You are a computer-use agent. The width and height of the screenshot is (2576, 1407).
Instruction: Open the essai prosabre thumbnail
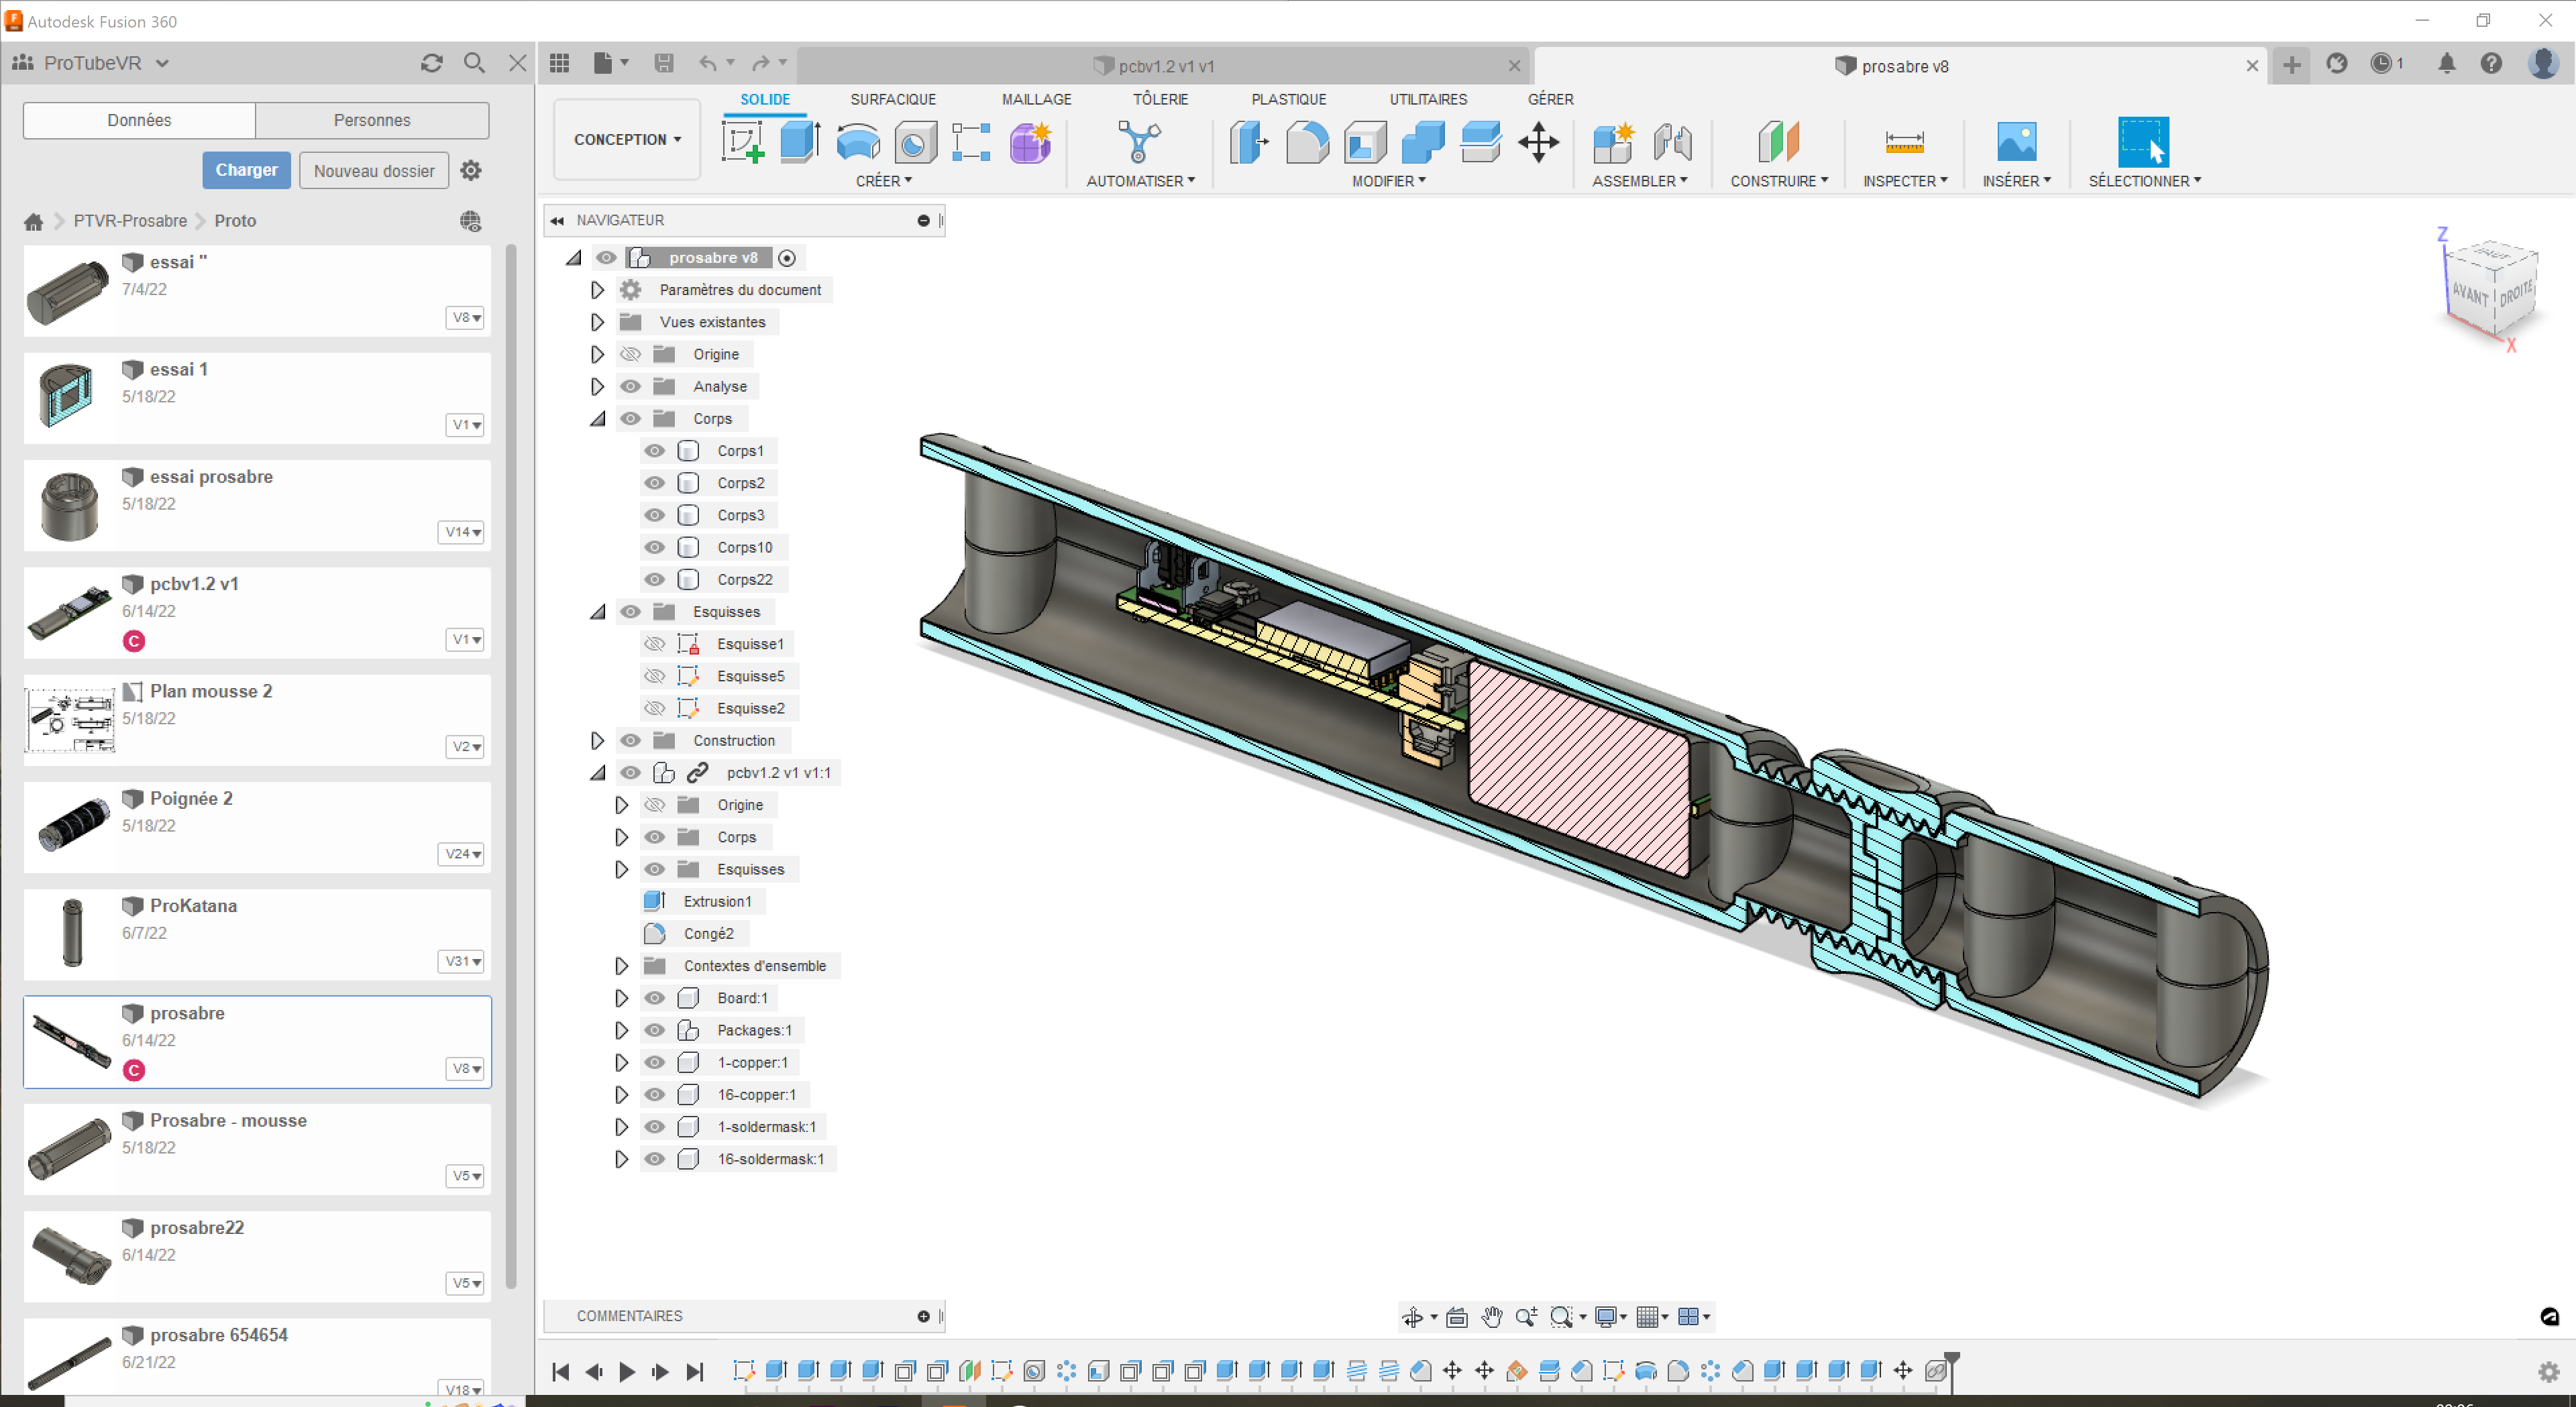[x=69, y=505]
